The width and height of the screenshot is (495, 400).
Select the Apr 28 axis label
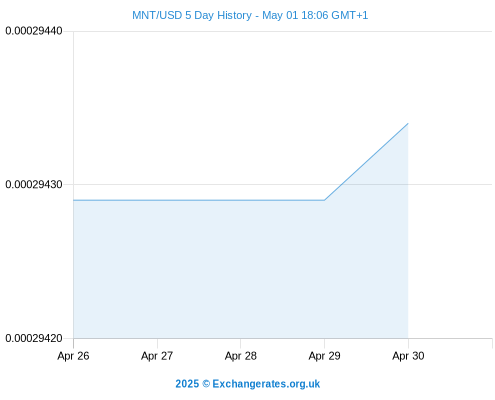pyautogui.click(x=241, y=356)
